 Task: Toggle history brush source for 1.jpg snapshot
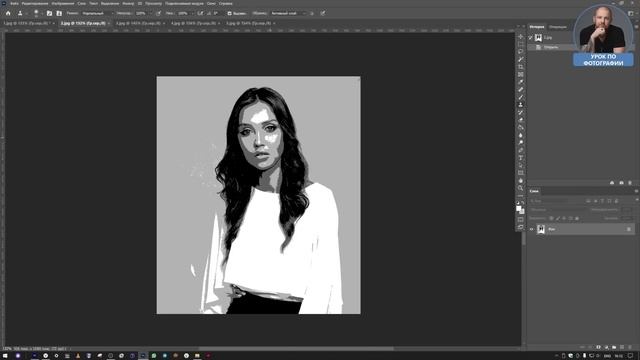point(531,38)
